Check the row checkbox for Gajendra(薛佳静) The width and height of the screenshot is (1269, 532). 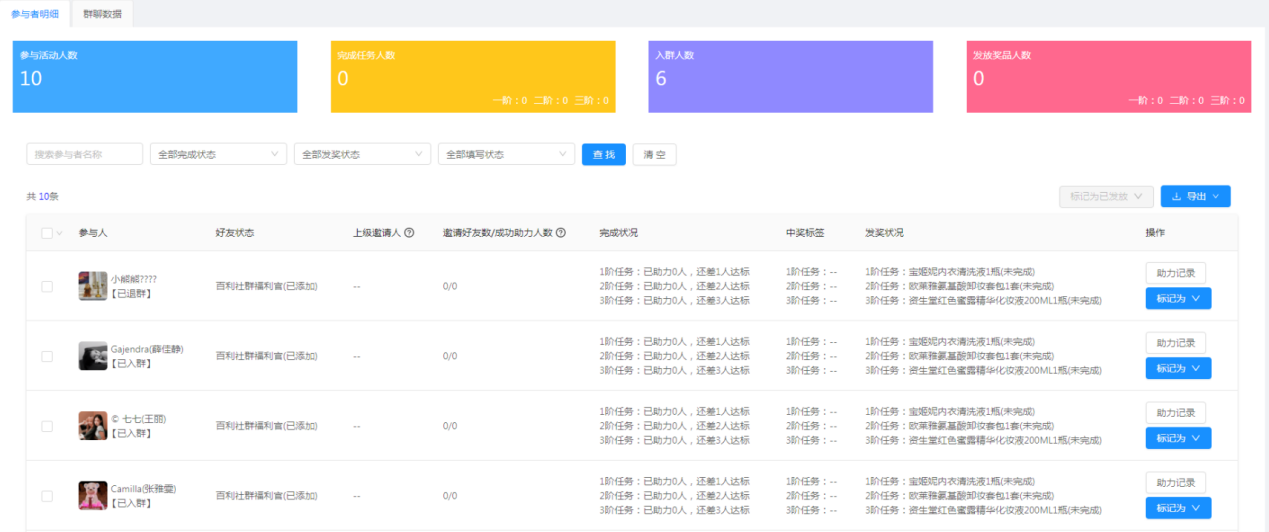[x=47, y=356]
